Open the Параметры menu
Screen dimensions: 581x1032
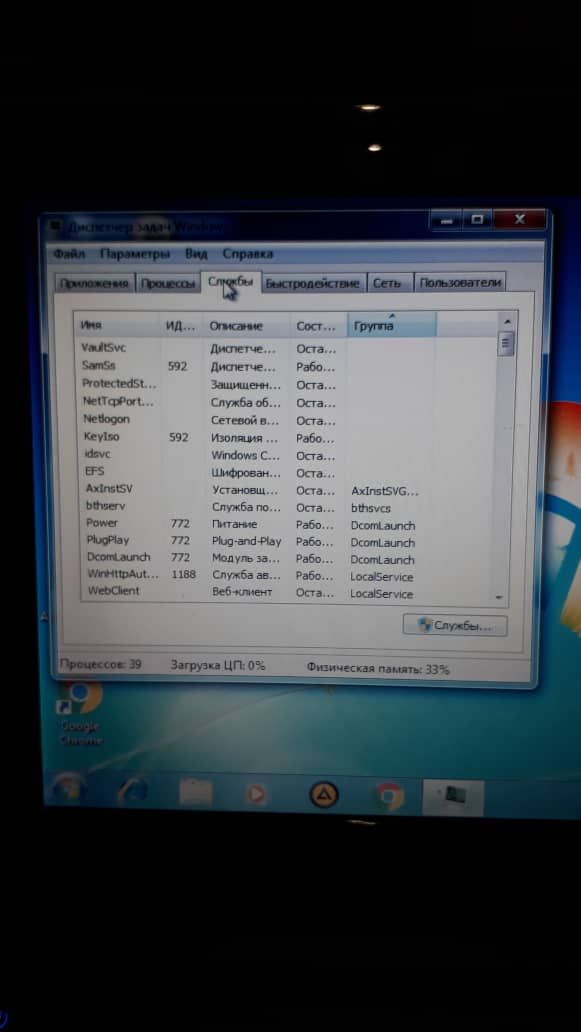[134, 253]
